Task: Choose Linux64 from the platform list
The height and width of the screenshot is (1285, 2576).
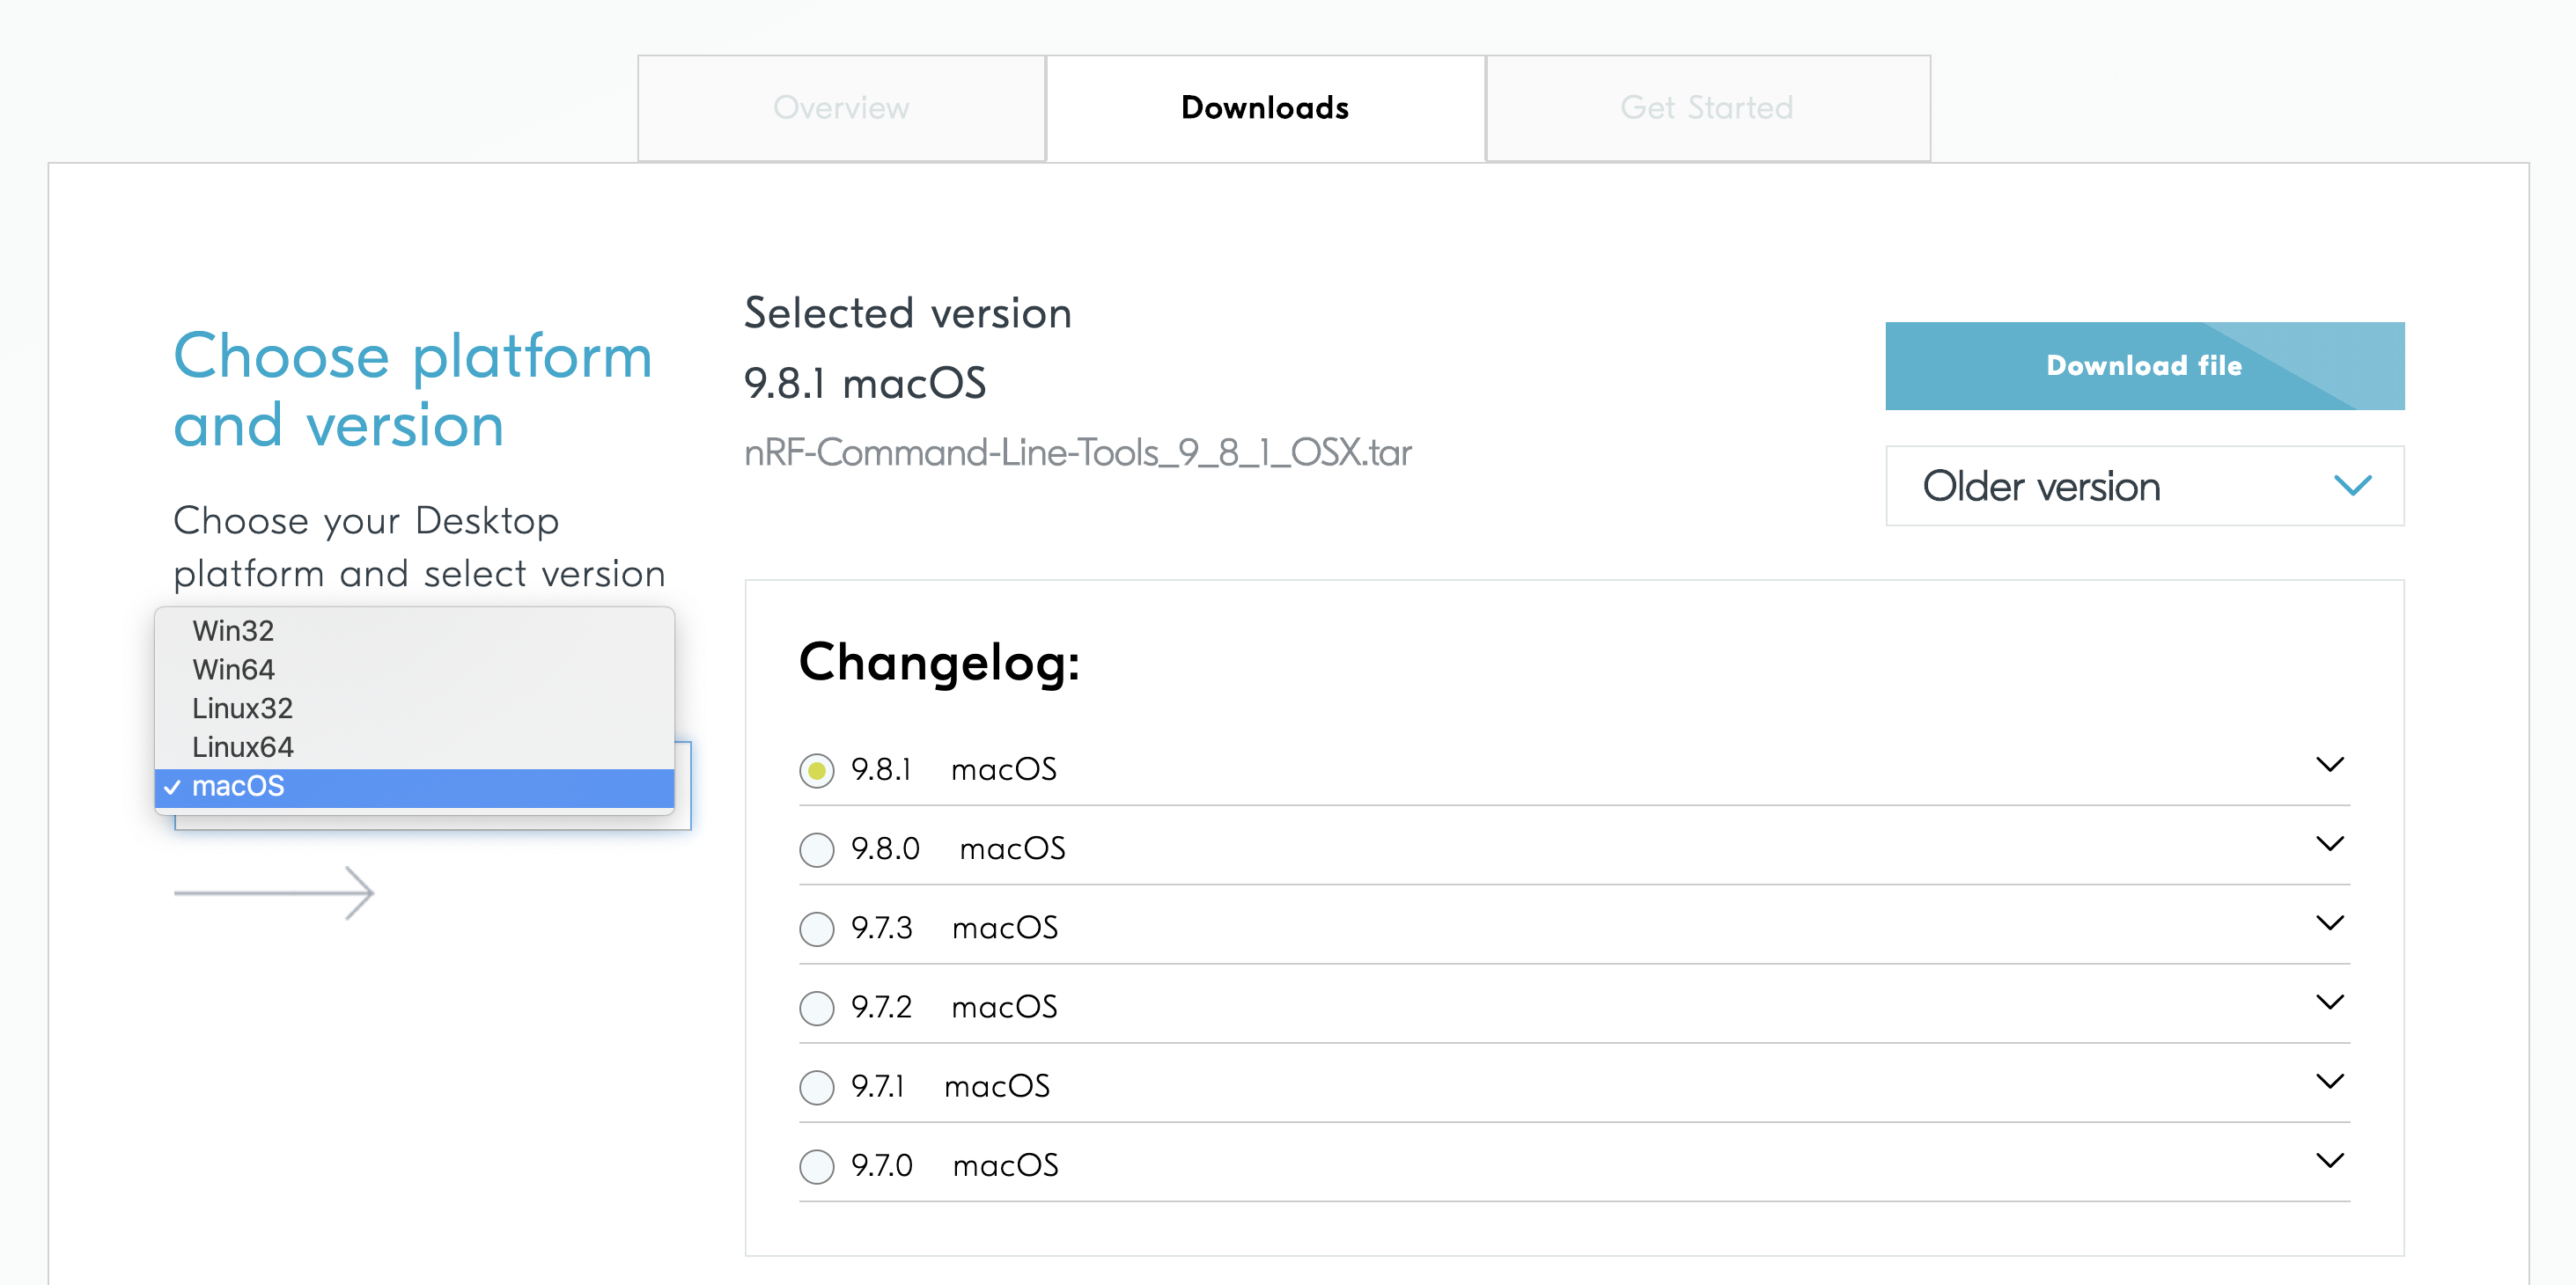Action: (x=243, y=747)
